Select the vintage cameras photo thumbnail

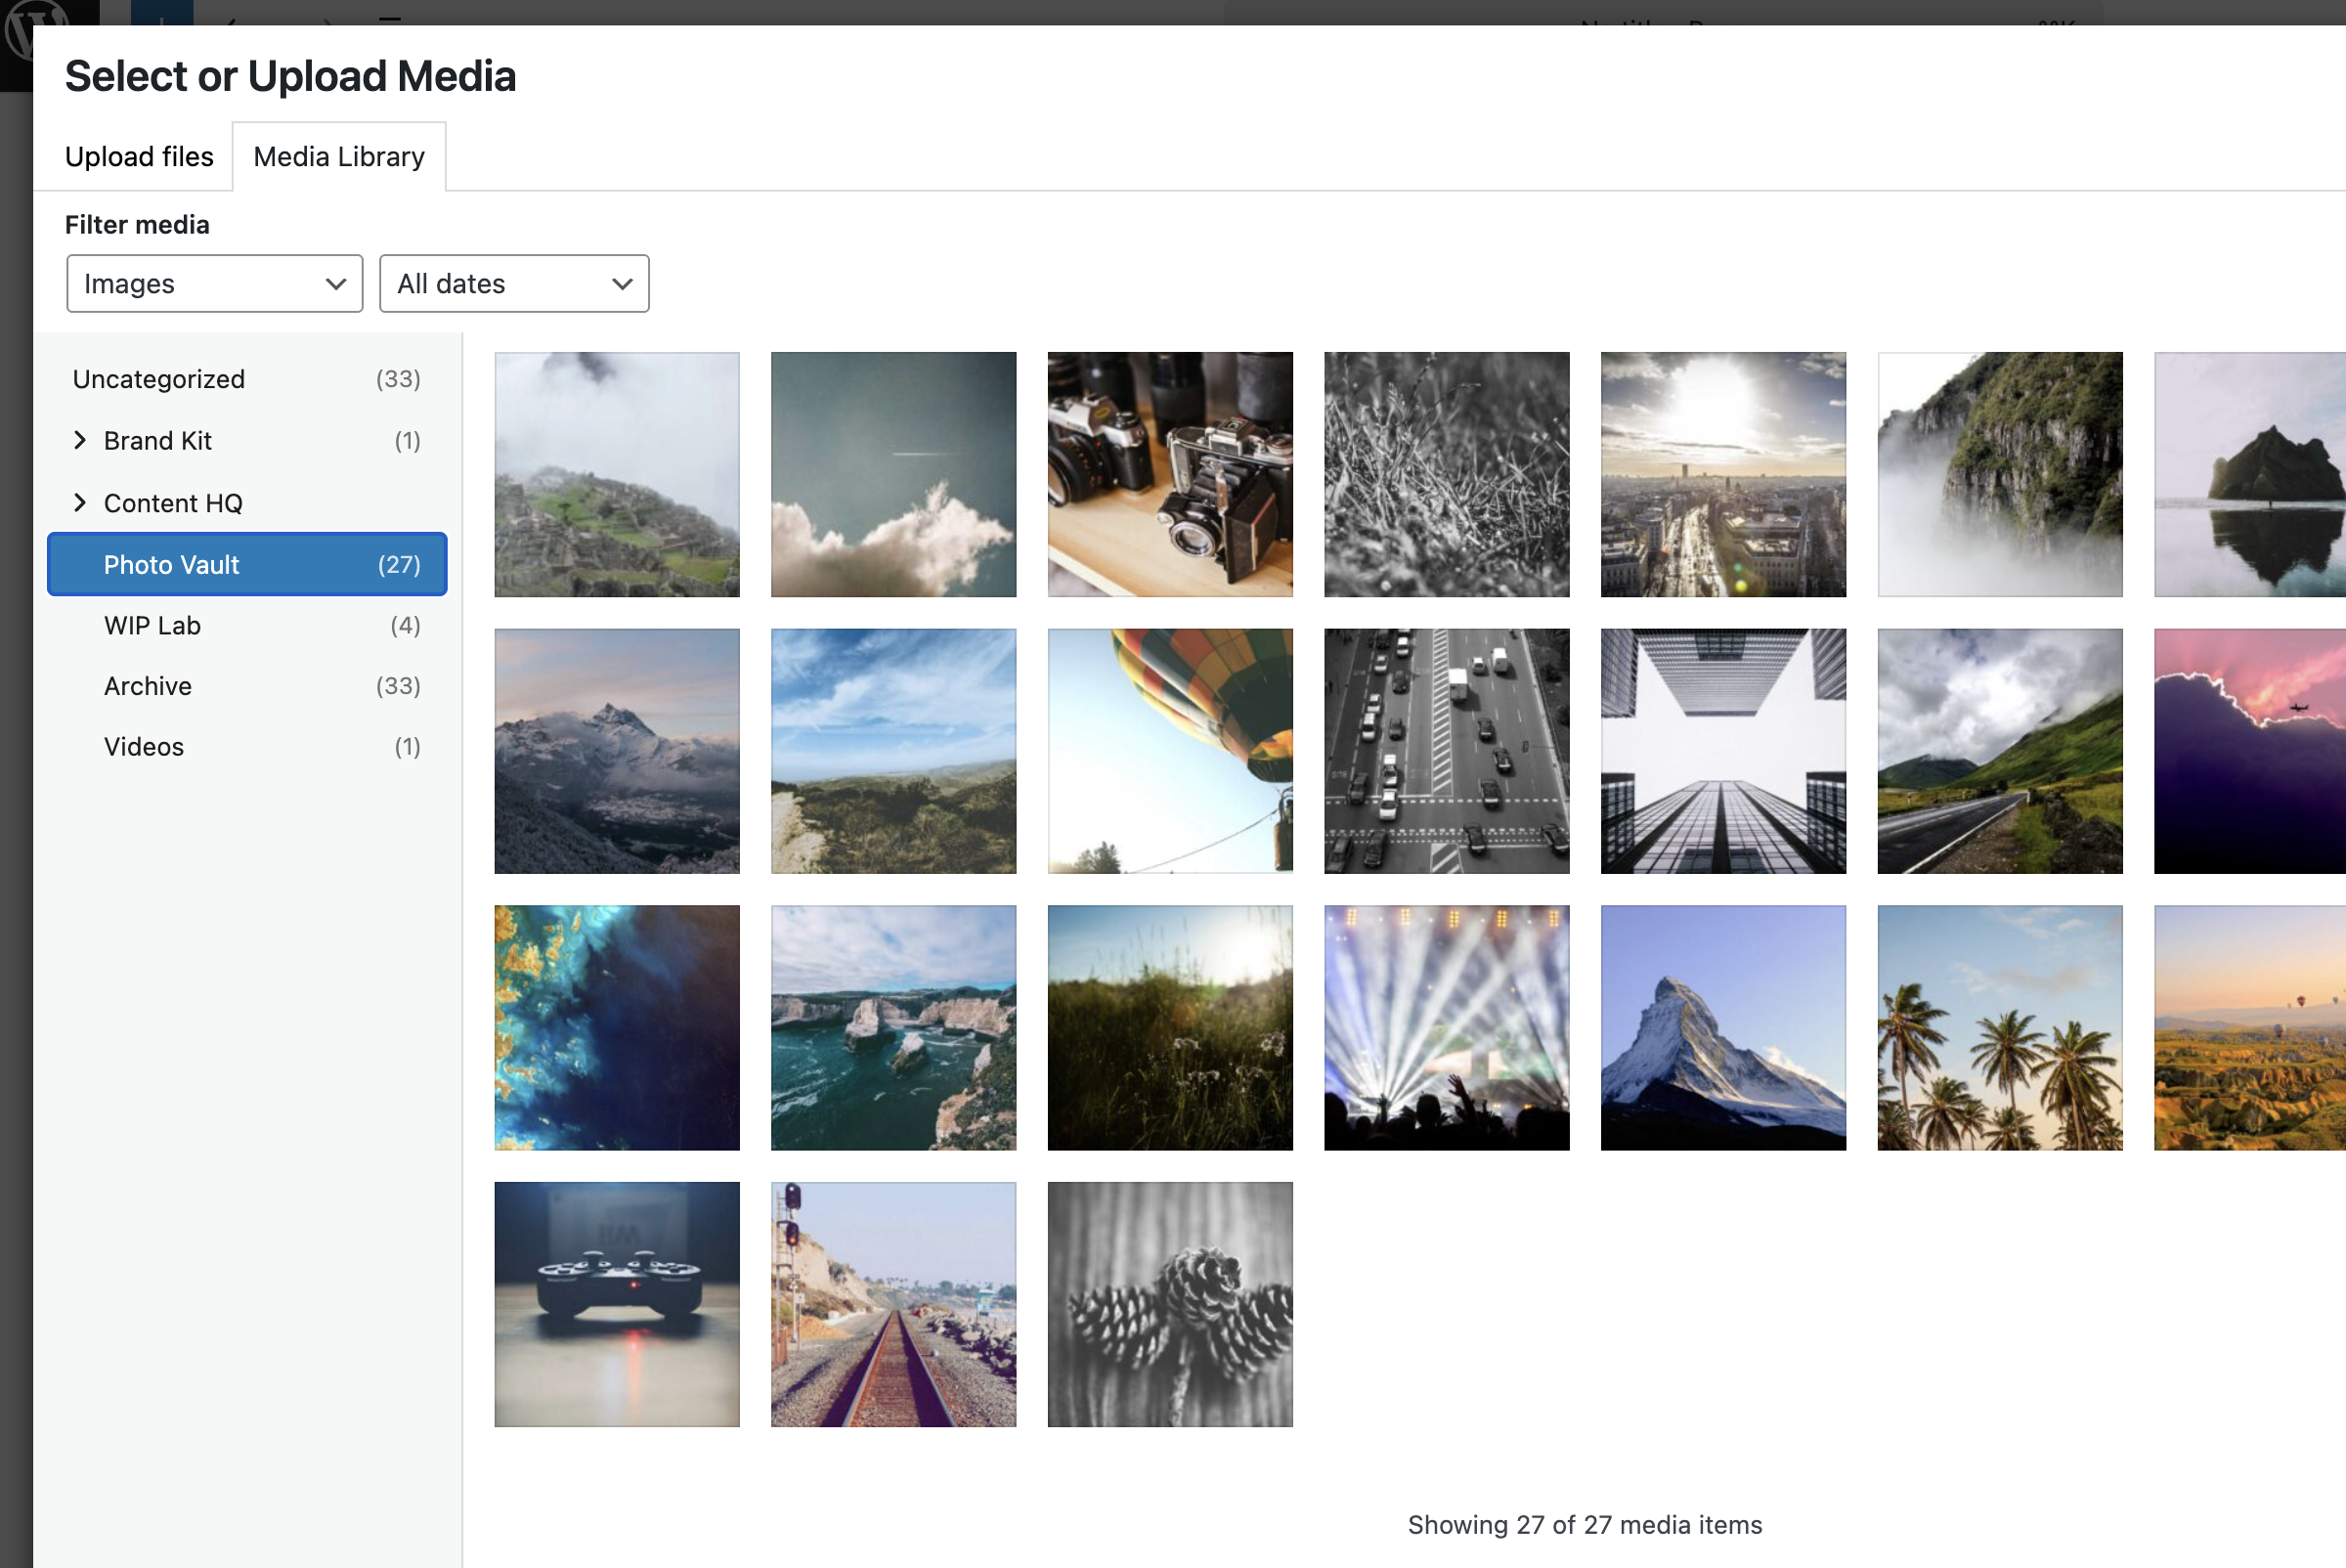pos(1170,475)
